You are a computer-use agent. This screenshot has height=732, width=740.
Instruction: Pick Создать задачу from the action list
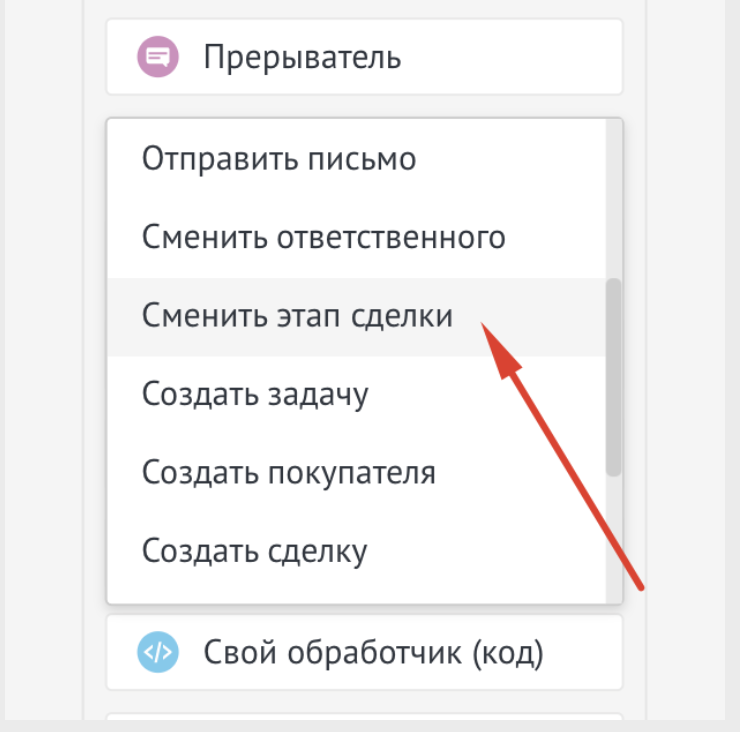pos(255,394)
